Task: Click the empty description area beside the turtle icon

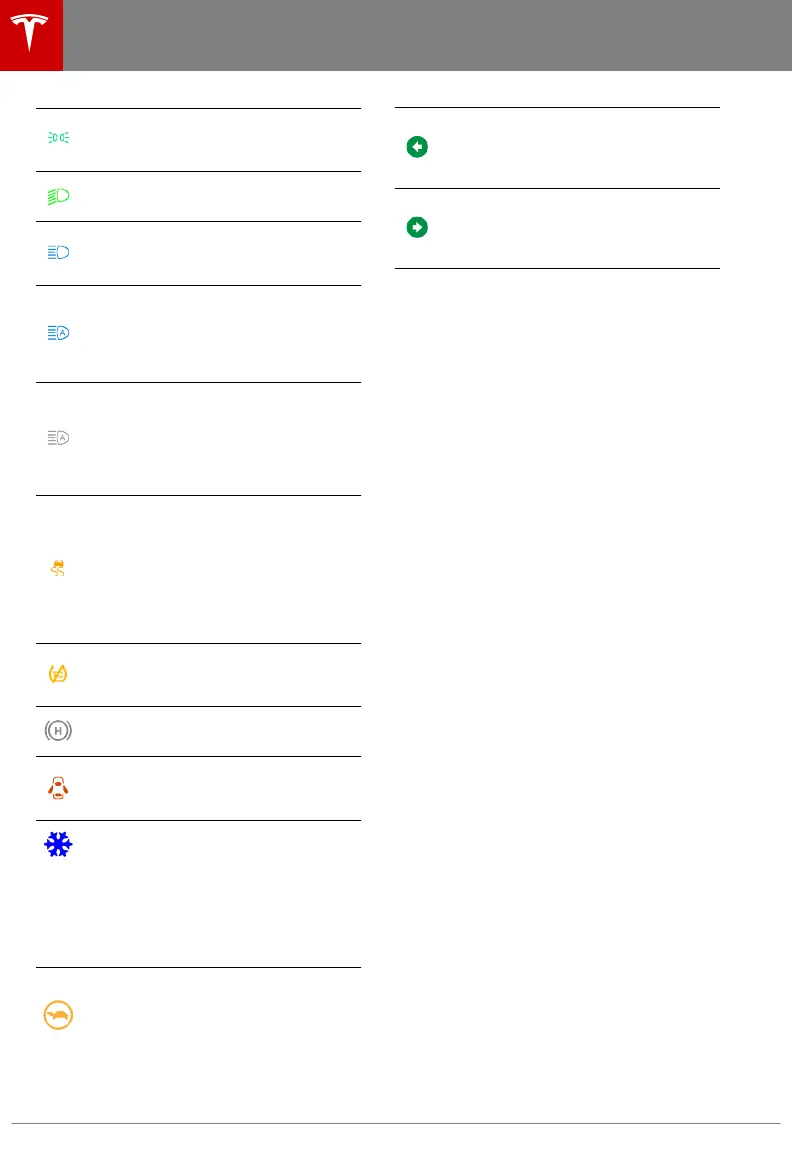Action: [x=220, y=1015]
